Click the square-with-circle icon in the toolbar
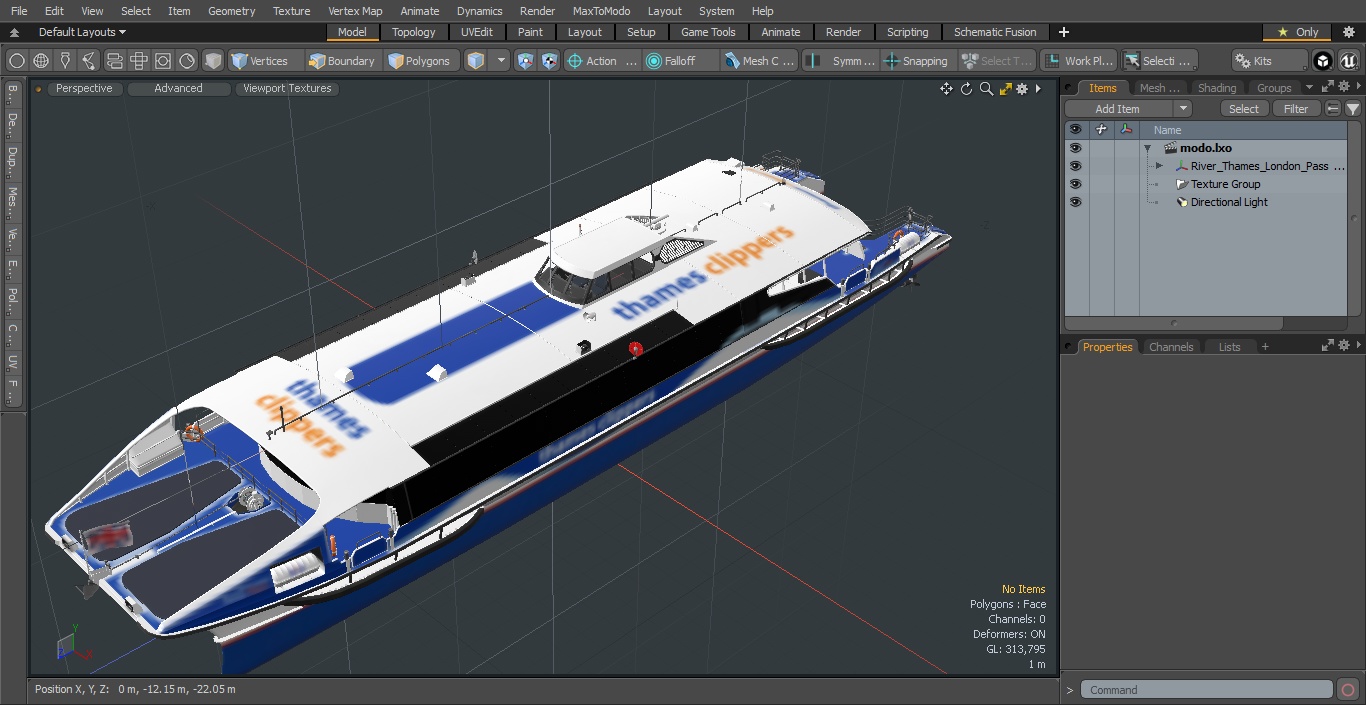The height and width of the screenshot is (705, 1366). [163, 61]
